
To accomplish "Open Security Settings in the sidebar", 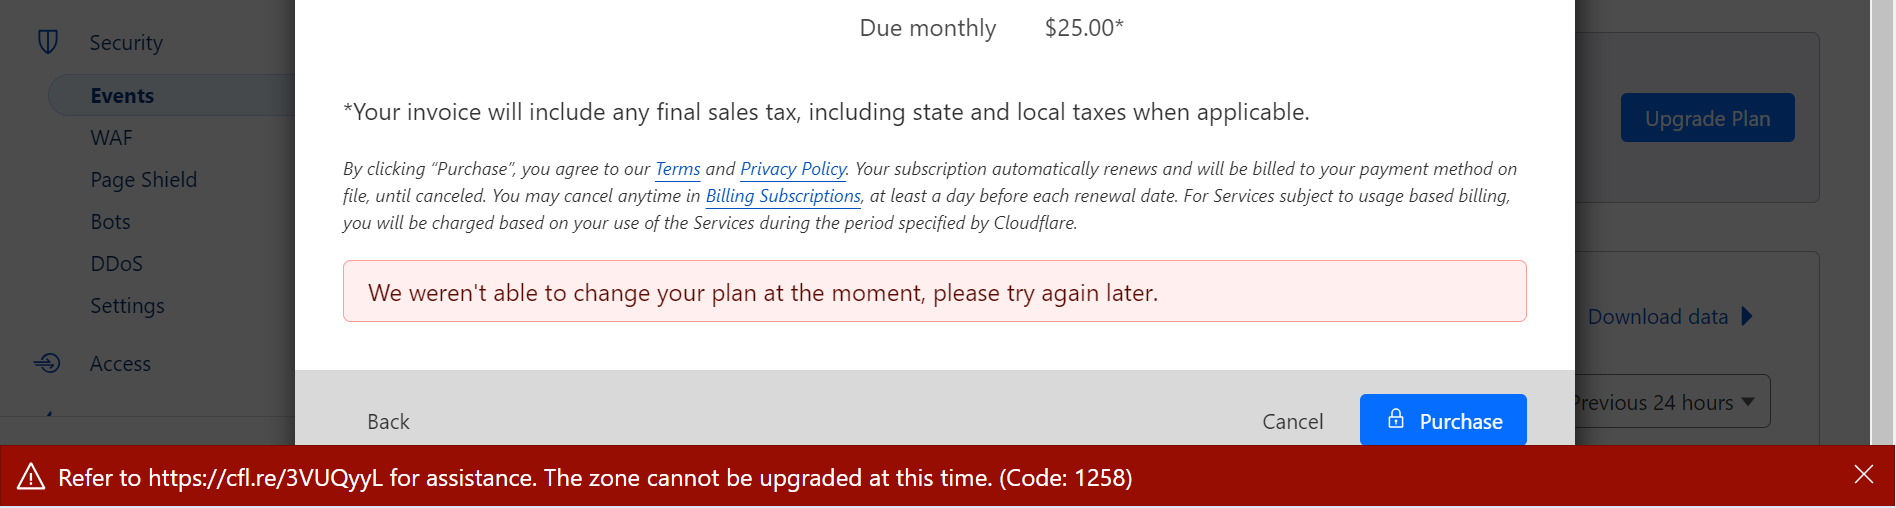I will tap(127, 306).
